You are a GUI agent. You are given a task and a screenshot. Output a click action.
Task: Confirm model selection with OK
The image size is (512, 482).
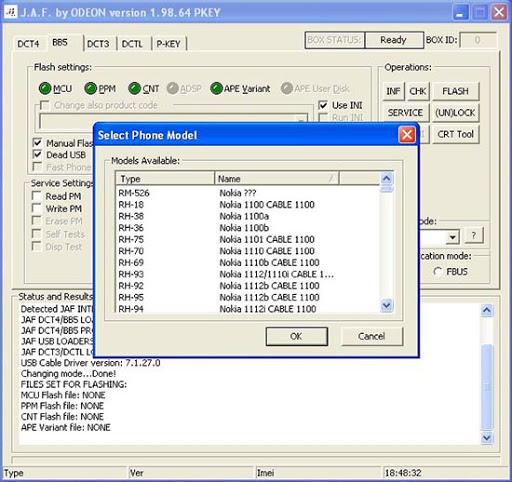pyautogui.click(x=296, y=336)
